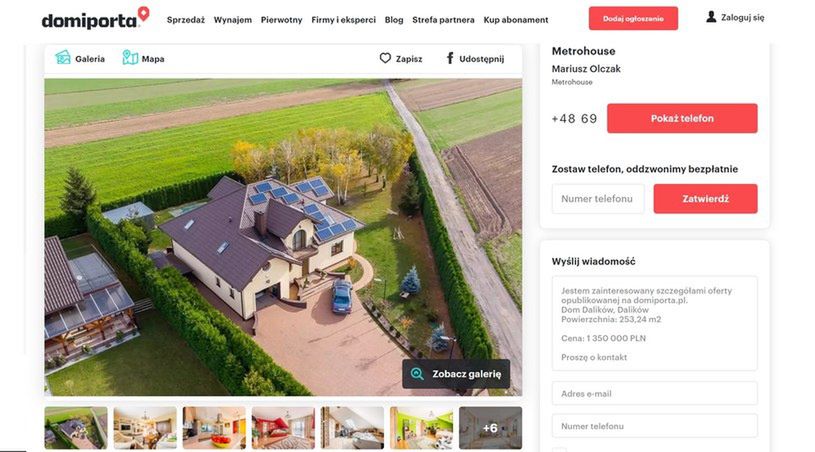This screenshot has width=815, height=452.
Task: Click the magnifier icon in Zobacz galerię
Action: (417, 374)
